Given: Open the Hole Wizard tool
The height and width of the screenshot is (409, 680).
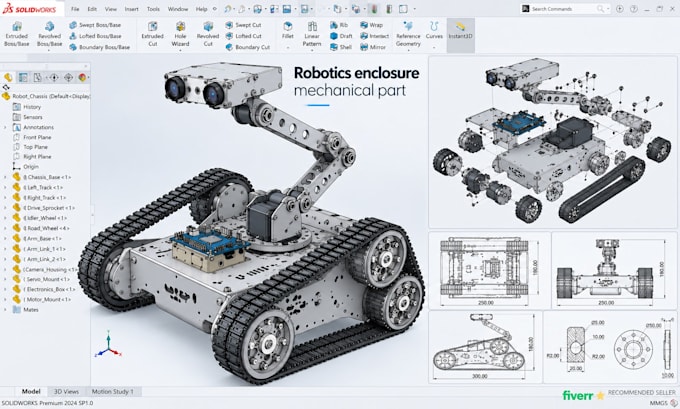Looking at the screenshot, I should pyautogui.click(x=180, y=33).
